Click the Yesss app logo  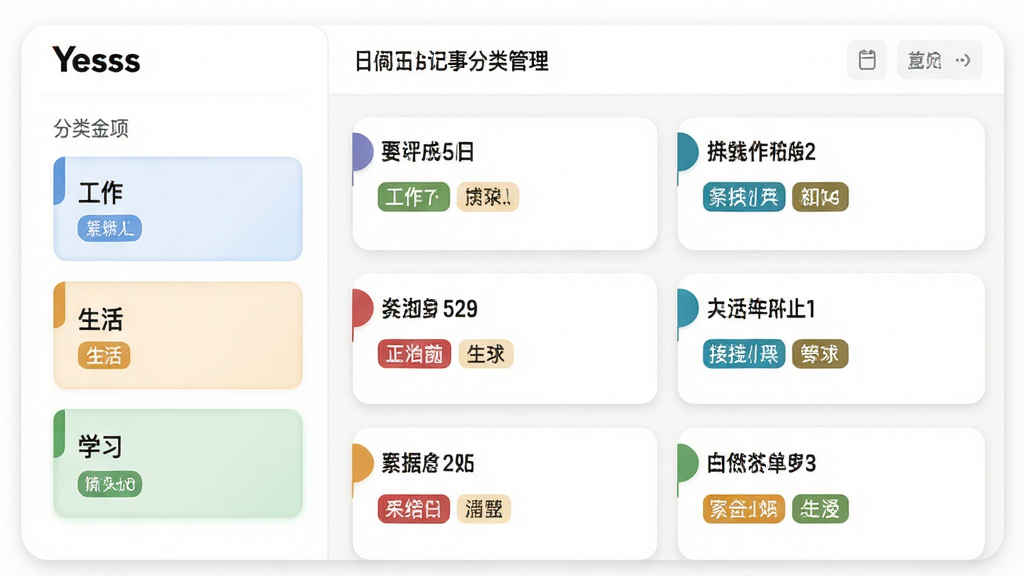[x=96, y=60]
